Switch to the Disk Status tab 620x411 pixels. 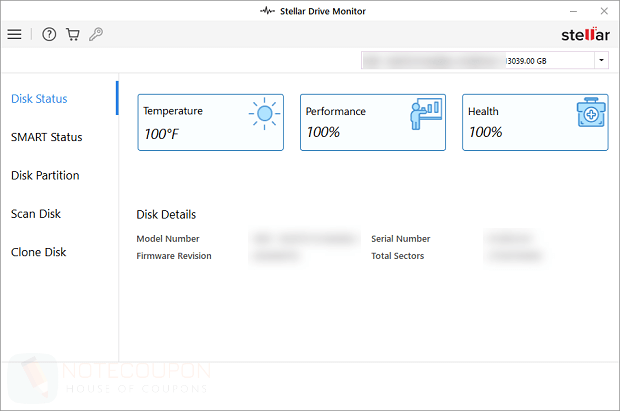pyautogui.click(x=39, y=99)
